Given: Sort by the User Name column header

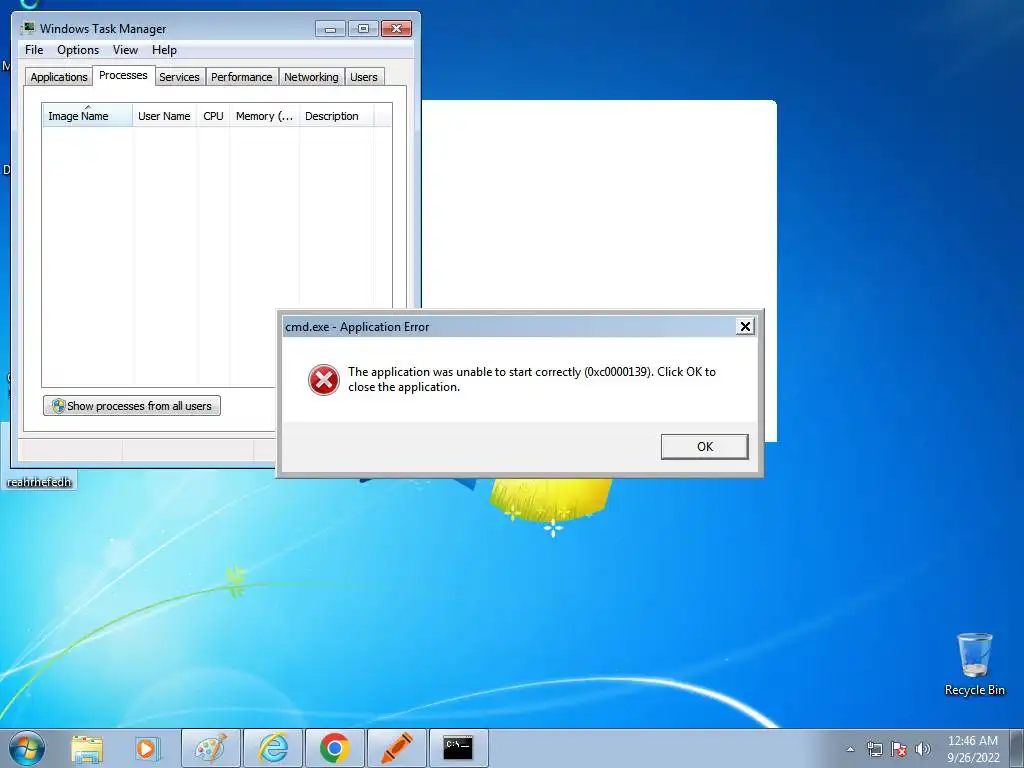Looking at the screenshot, I should (x=164, y=116).
